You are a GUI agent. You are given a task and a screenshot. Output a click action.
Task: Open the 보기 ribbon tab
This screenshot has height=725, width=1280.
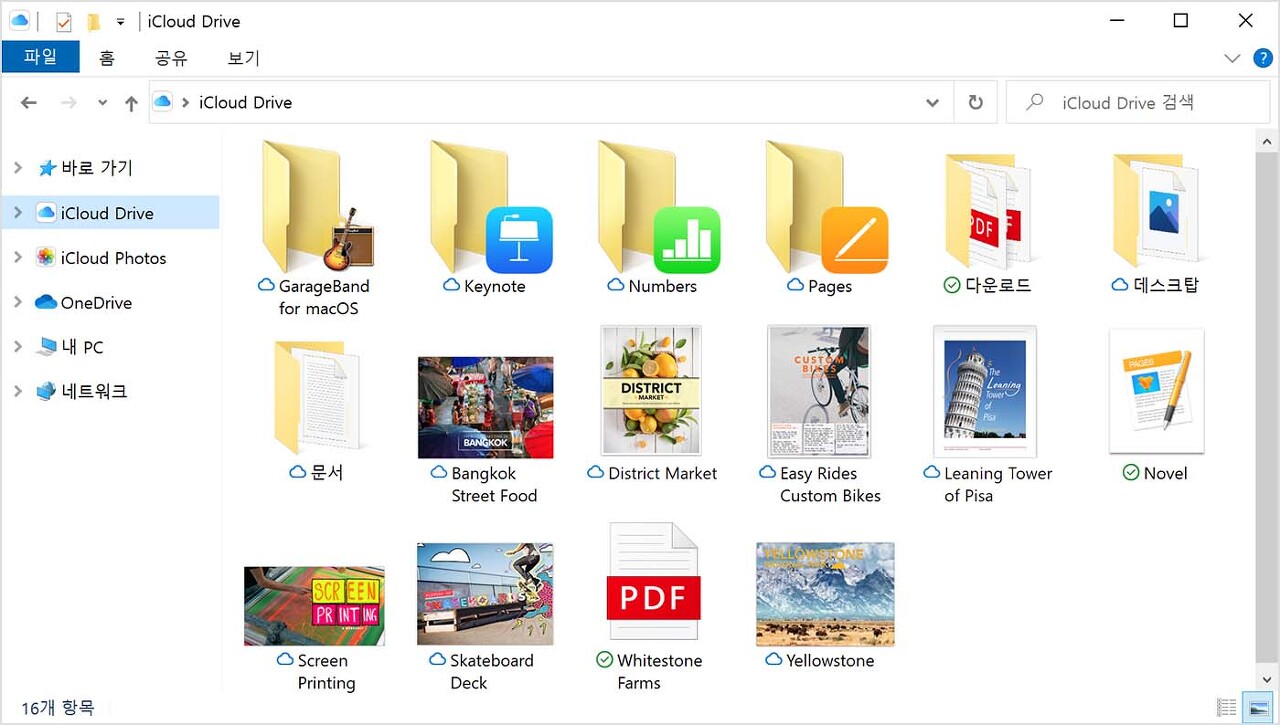(x=243, y=58)
